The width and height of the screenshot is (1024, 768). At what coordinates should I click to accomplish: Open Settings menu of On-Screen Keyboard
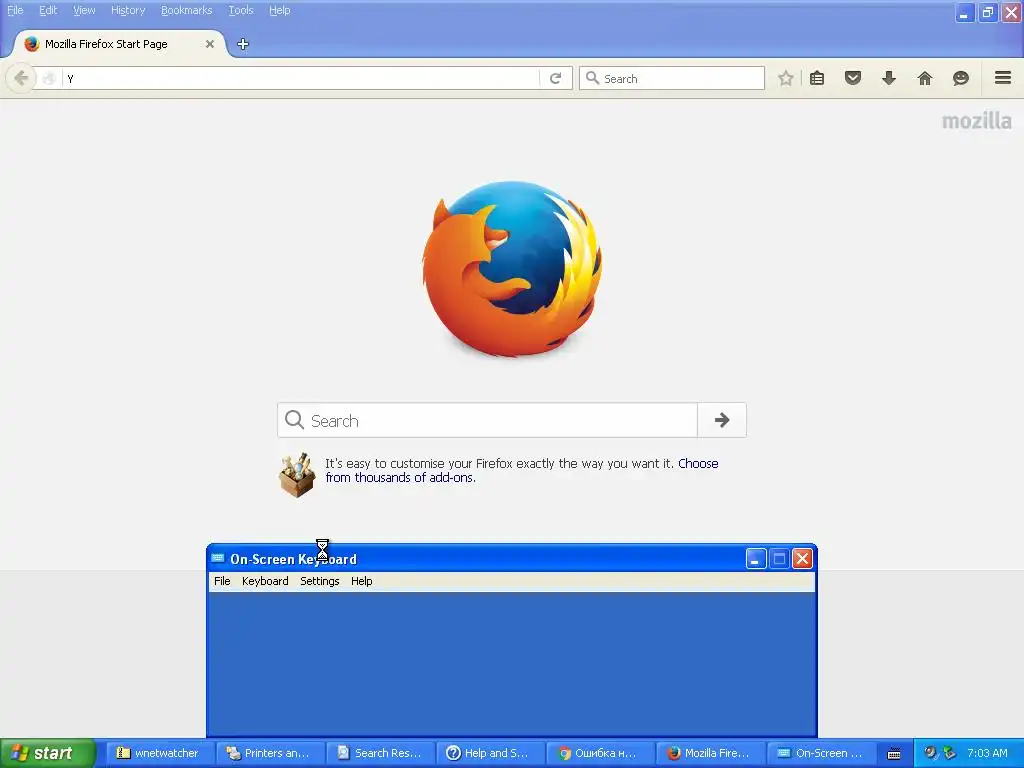[x=320, y=581]
